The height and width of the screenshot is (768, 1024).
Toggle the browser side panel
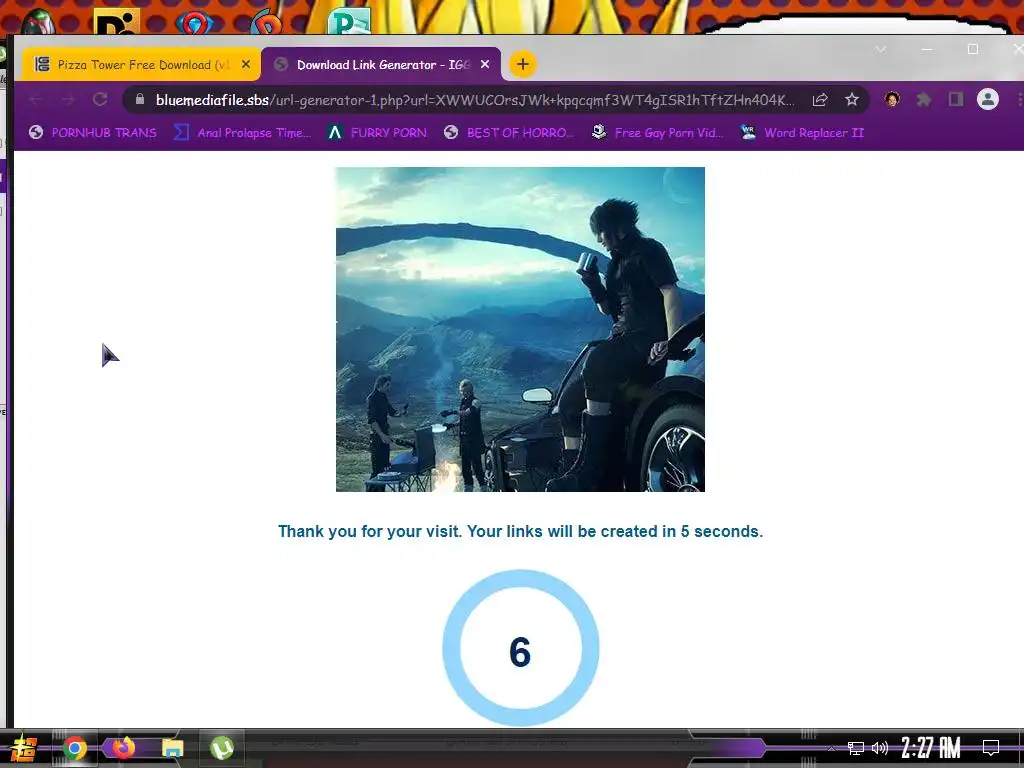956,100
